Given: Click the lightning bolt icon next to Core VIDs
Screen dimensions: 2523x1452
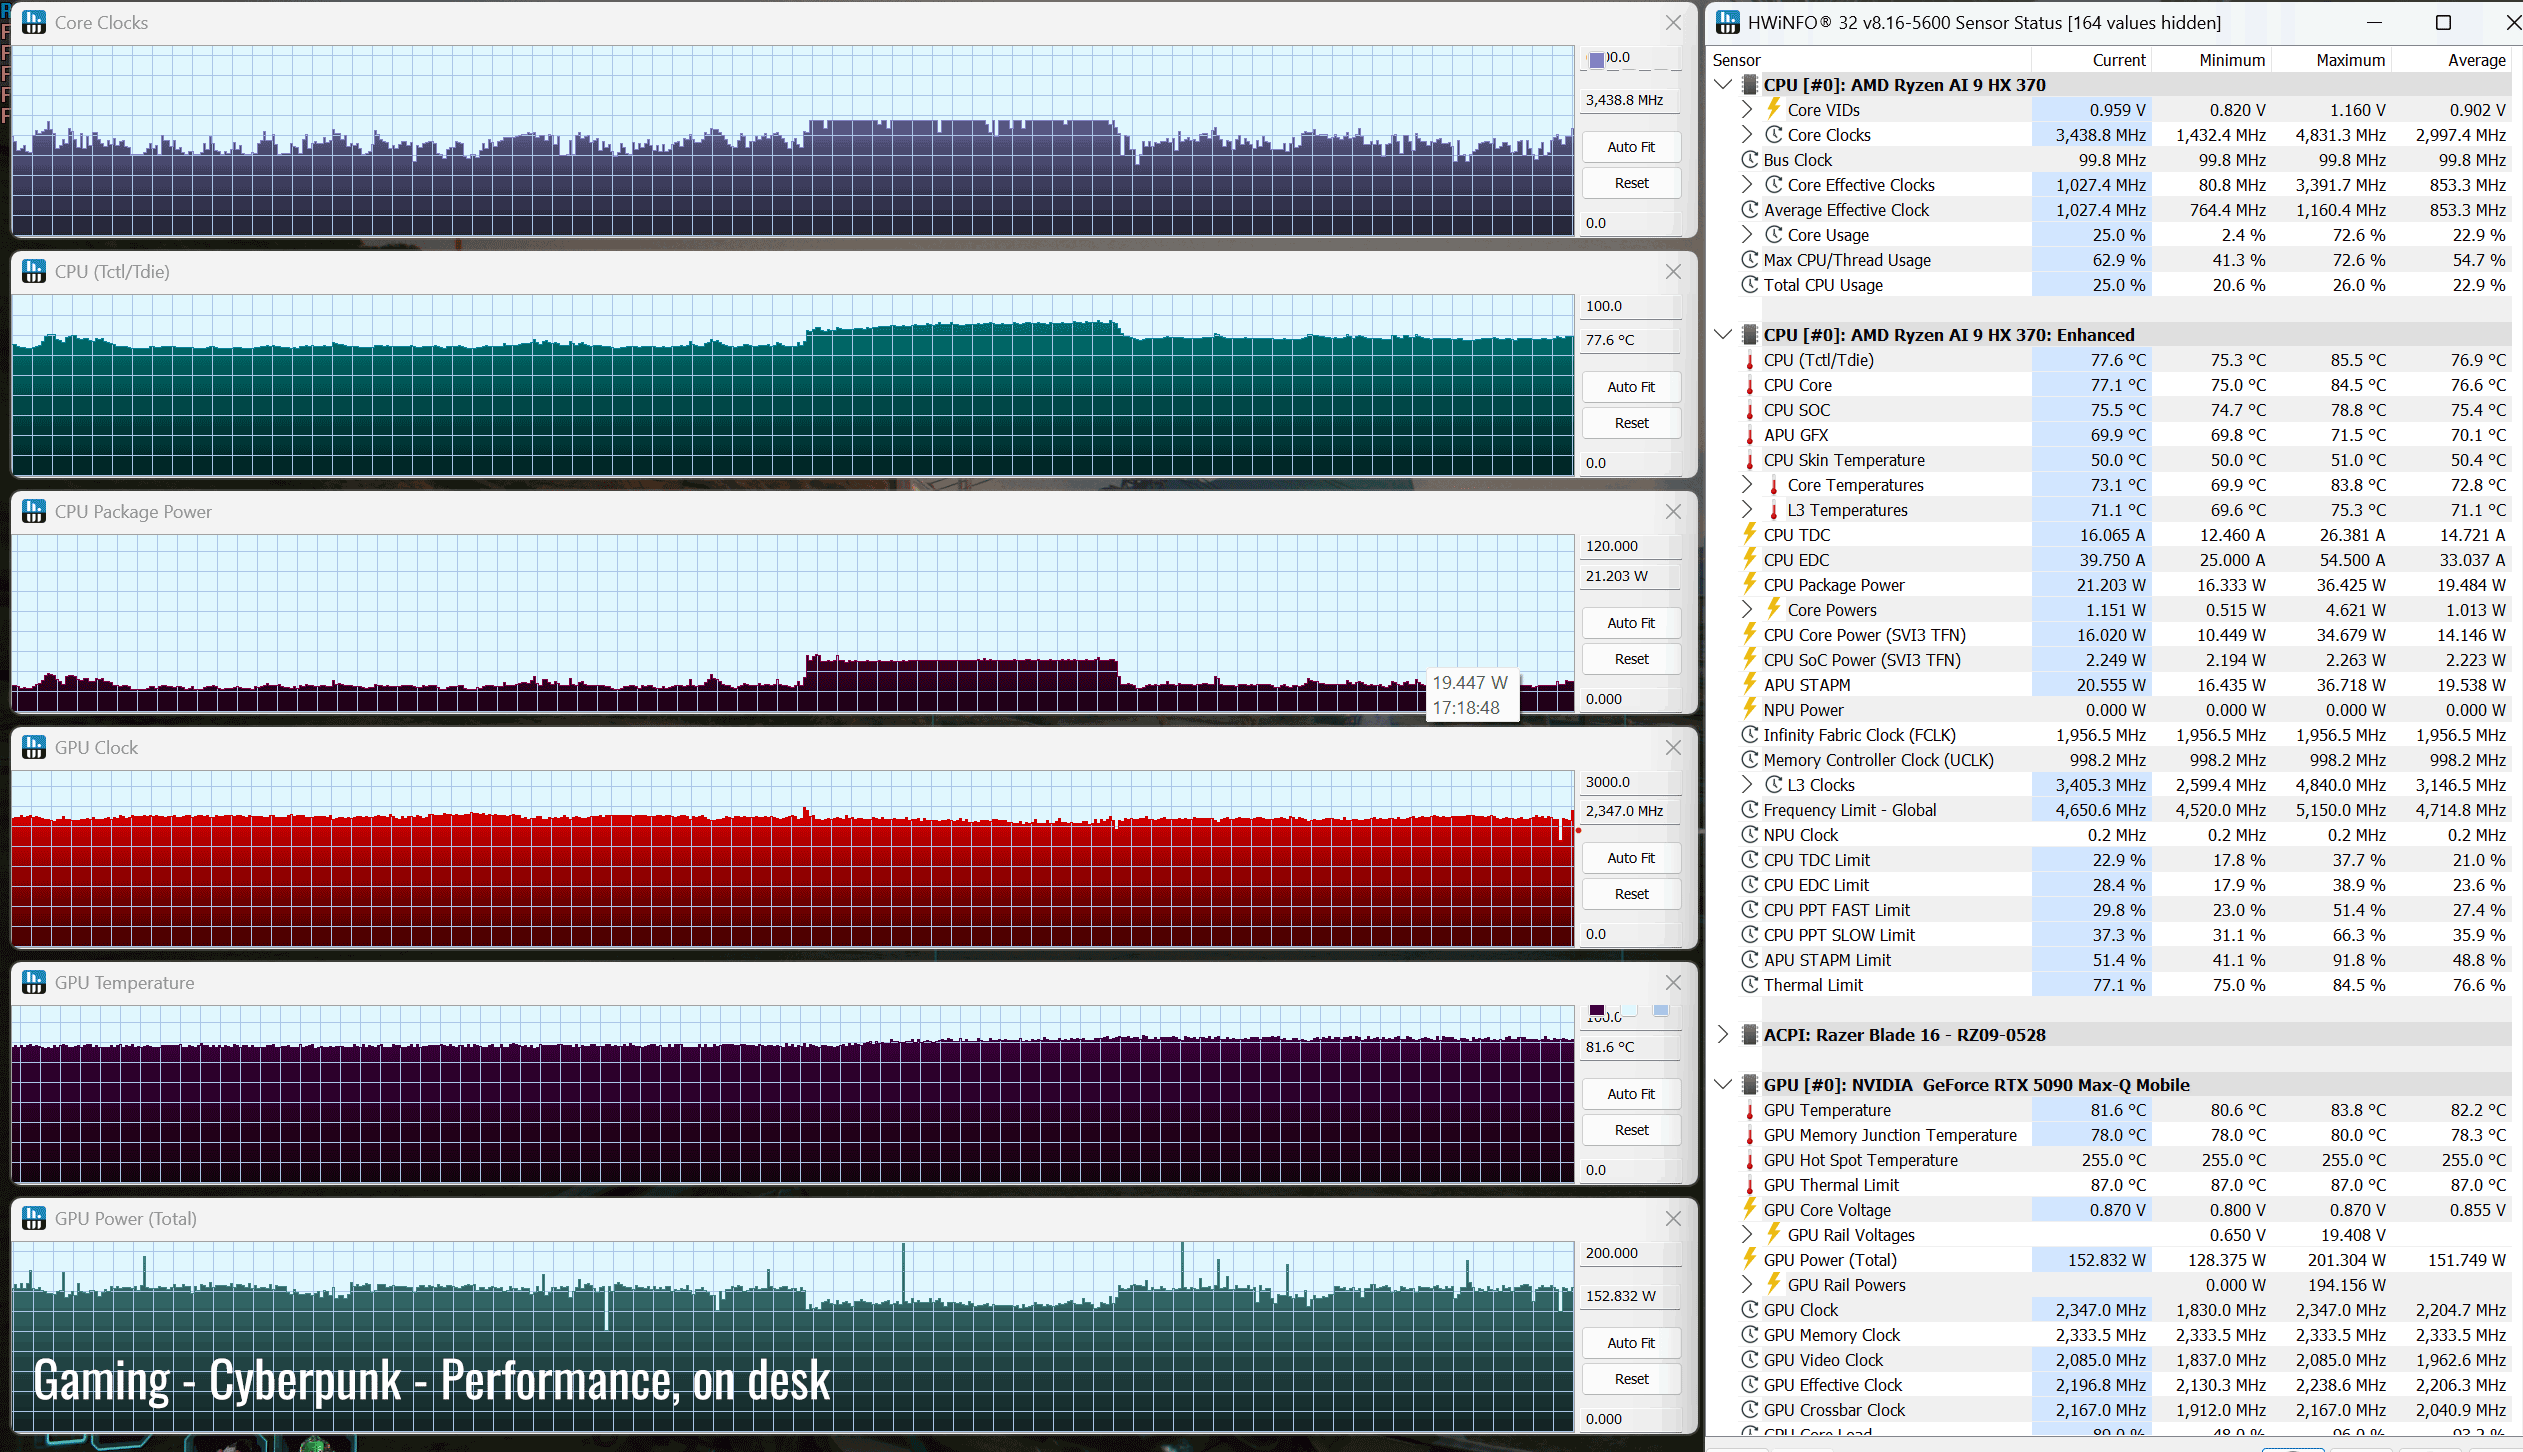Looking at the screenshot, I should coord(1773,109).
